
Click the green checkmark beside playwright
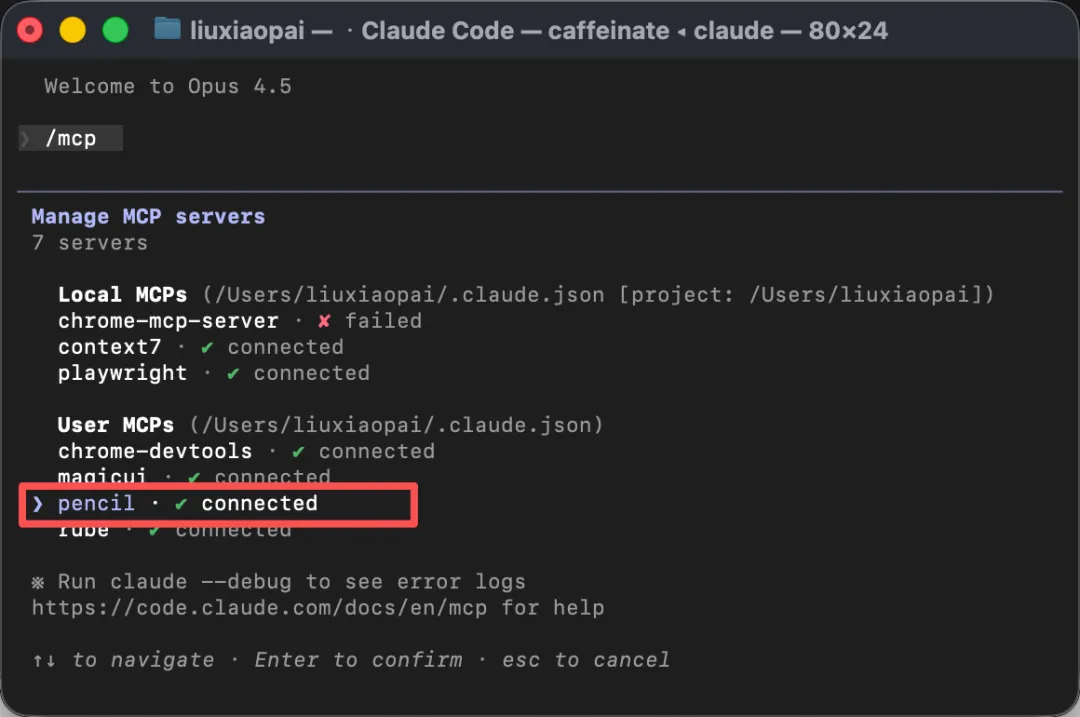click(x=233, y=373)
